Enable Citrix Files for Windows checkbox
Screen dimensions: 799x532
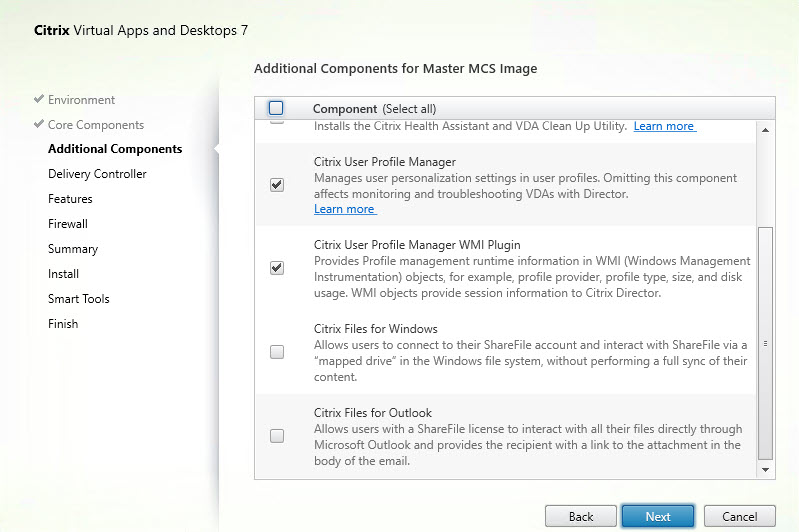[x=277, y=352]
